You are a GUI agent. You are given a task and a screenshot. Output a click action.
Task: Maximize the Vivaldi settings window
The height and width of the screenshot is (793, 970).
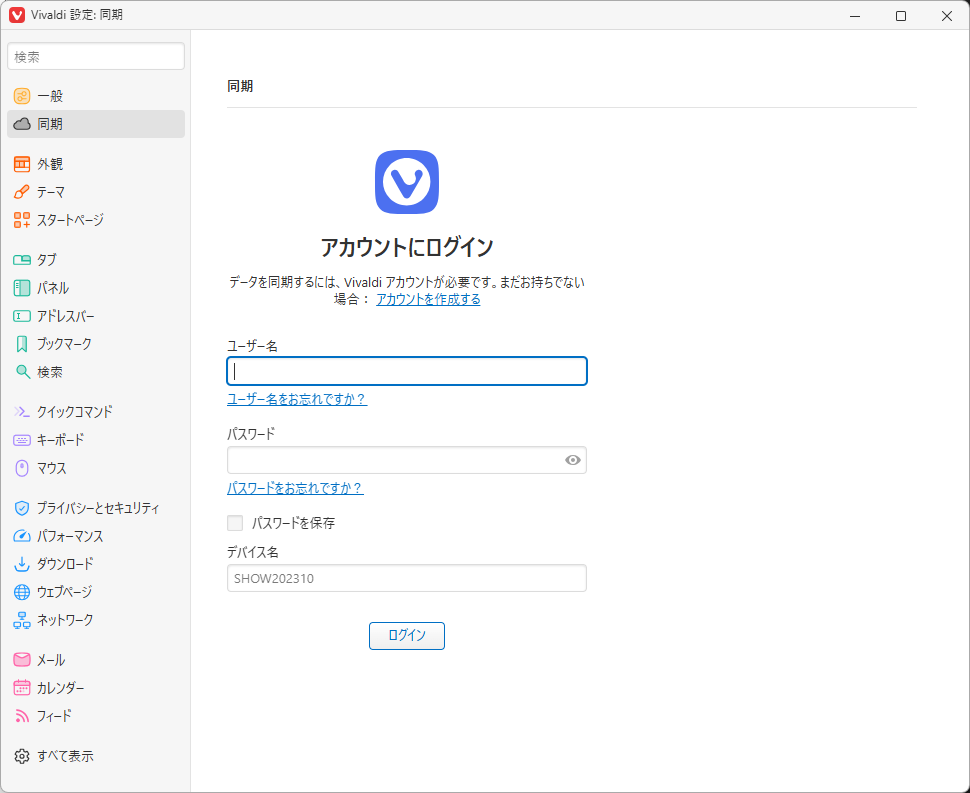click(x=901, y=15)
